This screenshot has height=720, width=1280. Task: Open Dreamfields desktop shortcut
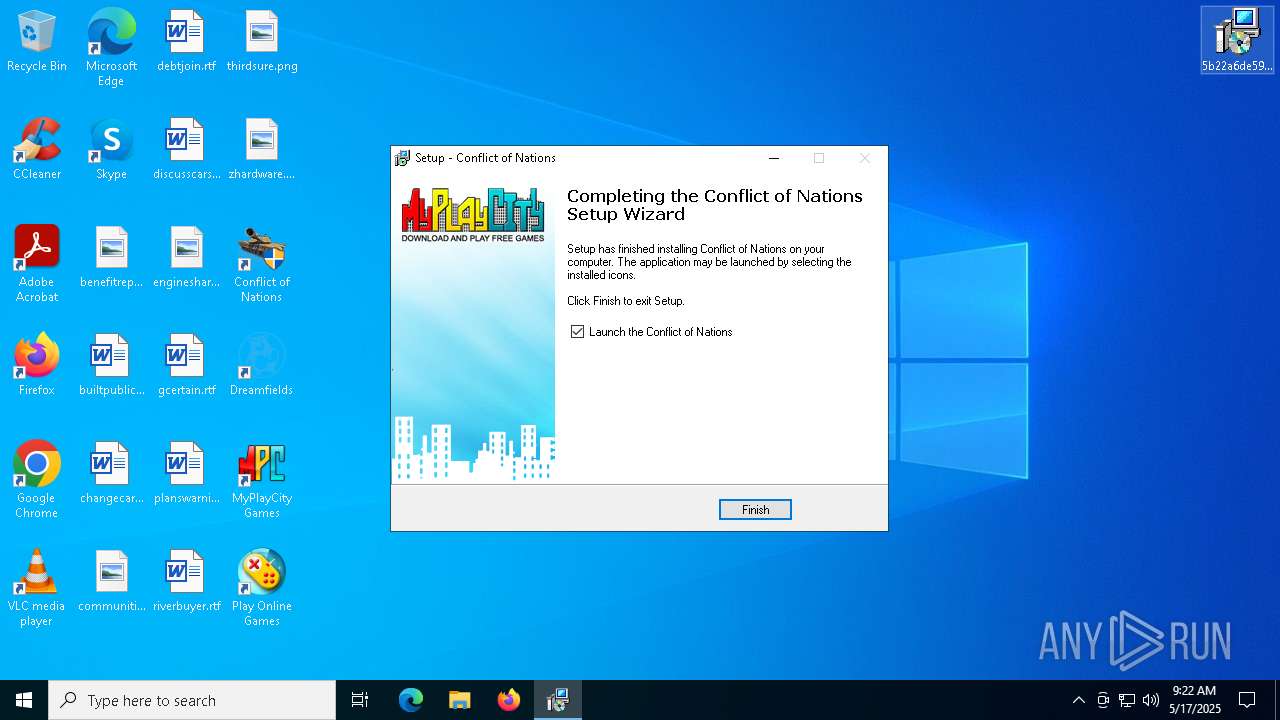tap(262, 366)
